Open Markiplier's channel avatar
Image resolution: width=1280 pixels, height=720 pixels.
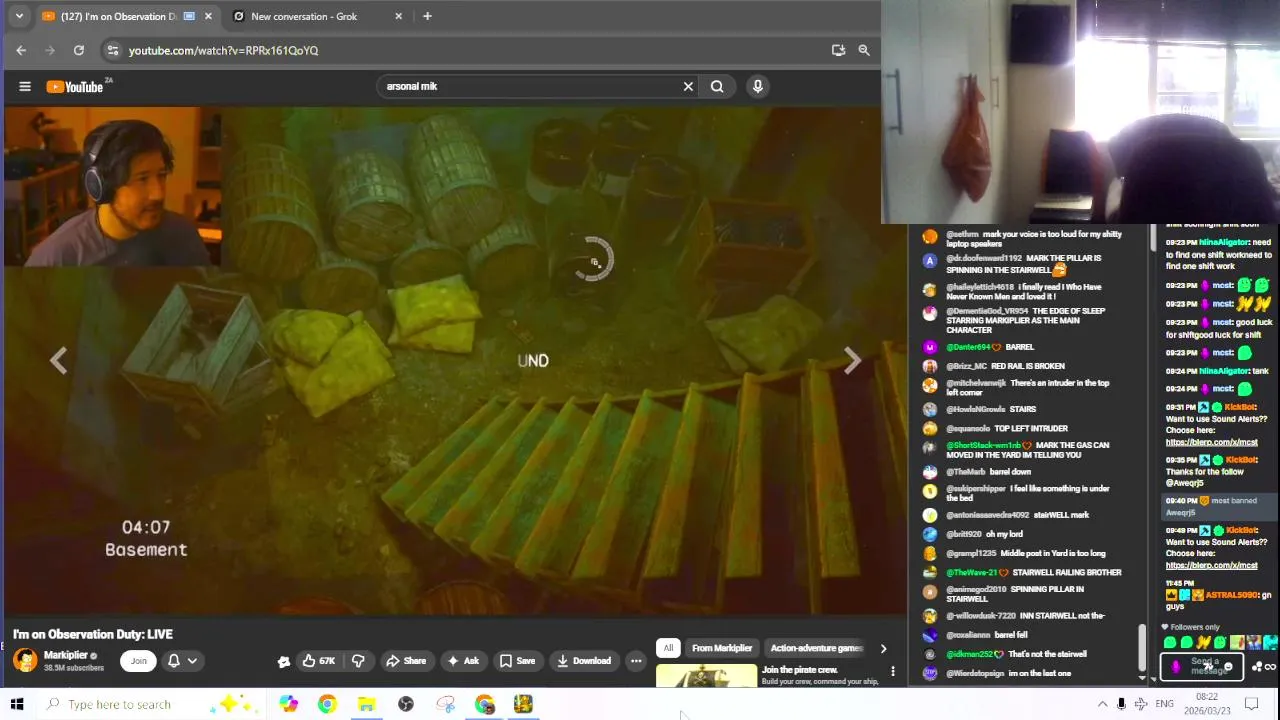pyautogui.click(x=25, y=660)
